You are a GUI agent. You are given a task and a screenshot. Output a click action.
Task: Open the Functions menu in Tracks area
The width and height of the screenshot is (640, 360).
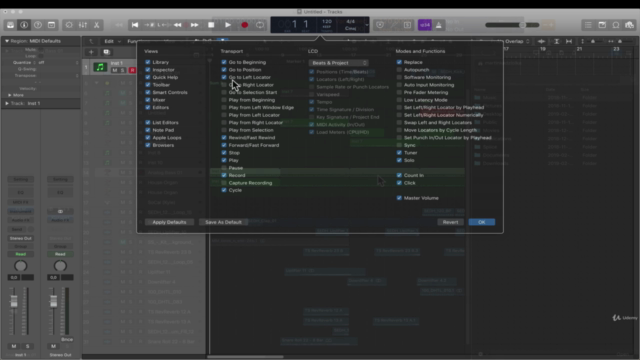coord(137,41)
